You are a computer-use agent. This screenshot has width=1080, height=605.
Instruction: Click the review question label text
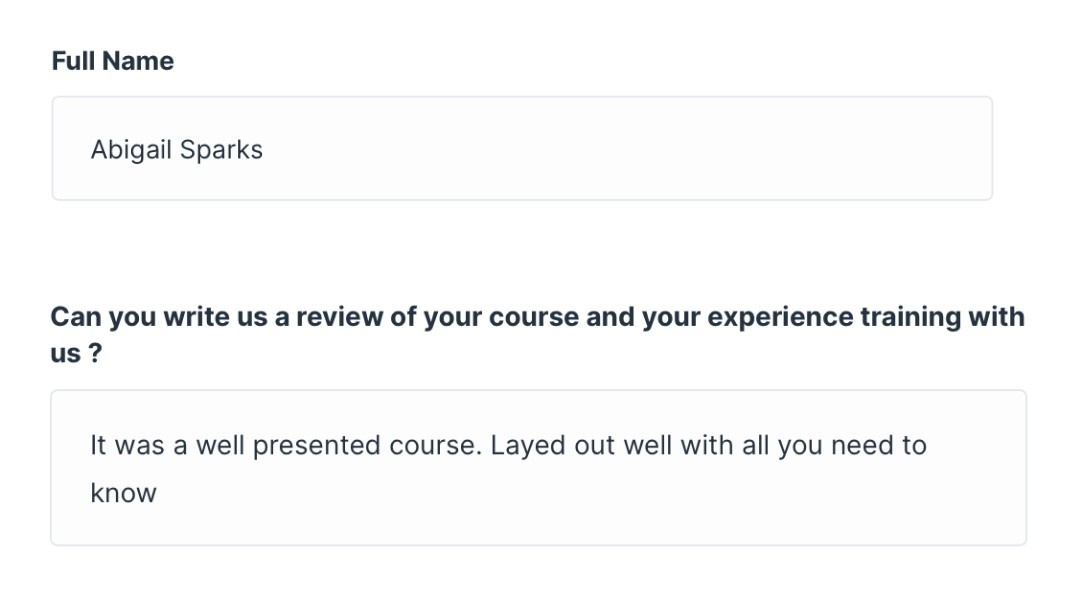coord(537,317)
